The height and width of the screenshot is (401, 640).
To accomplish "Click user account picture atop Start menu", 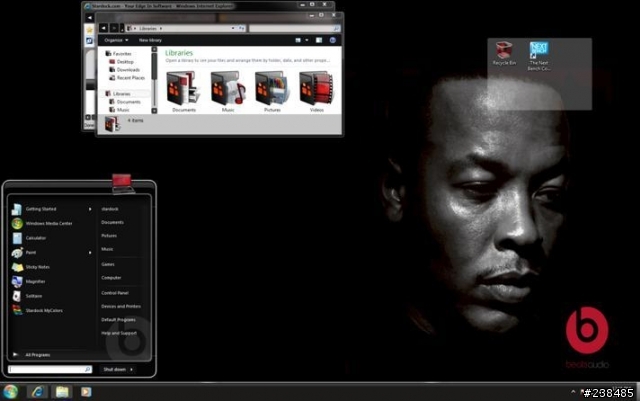I will pos(122,184).
